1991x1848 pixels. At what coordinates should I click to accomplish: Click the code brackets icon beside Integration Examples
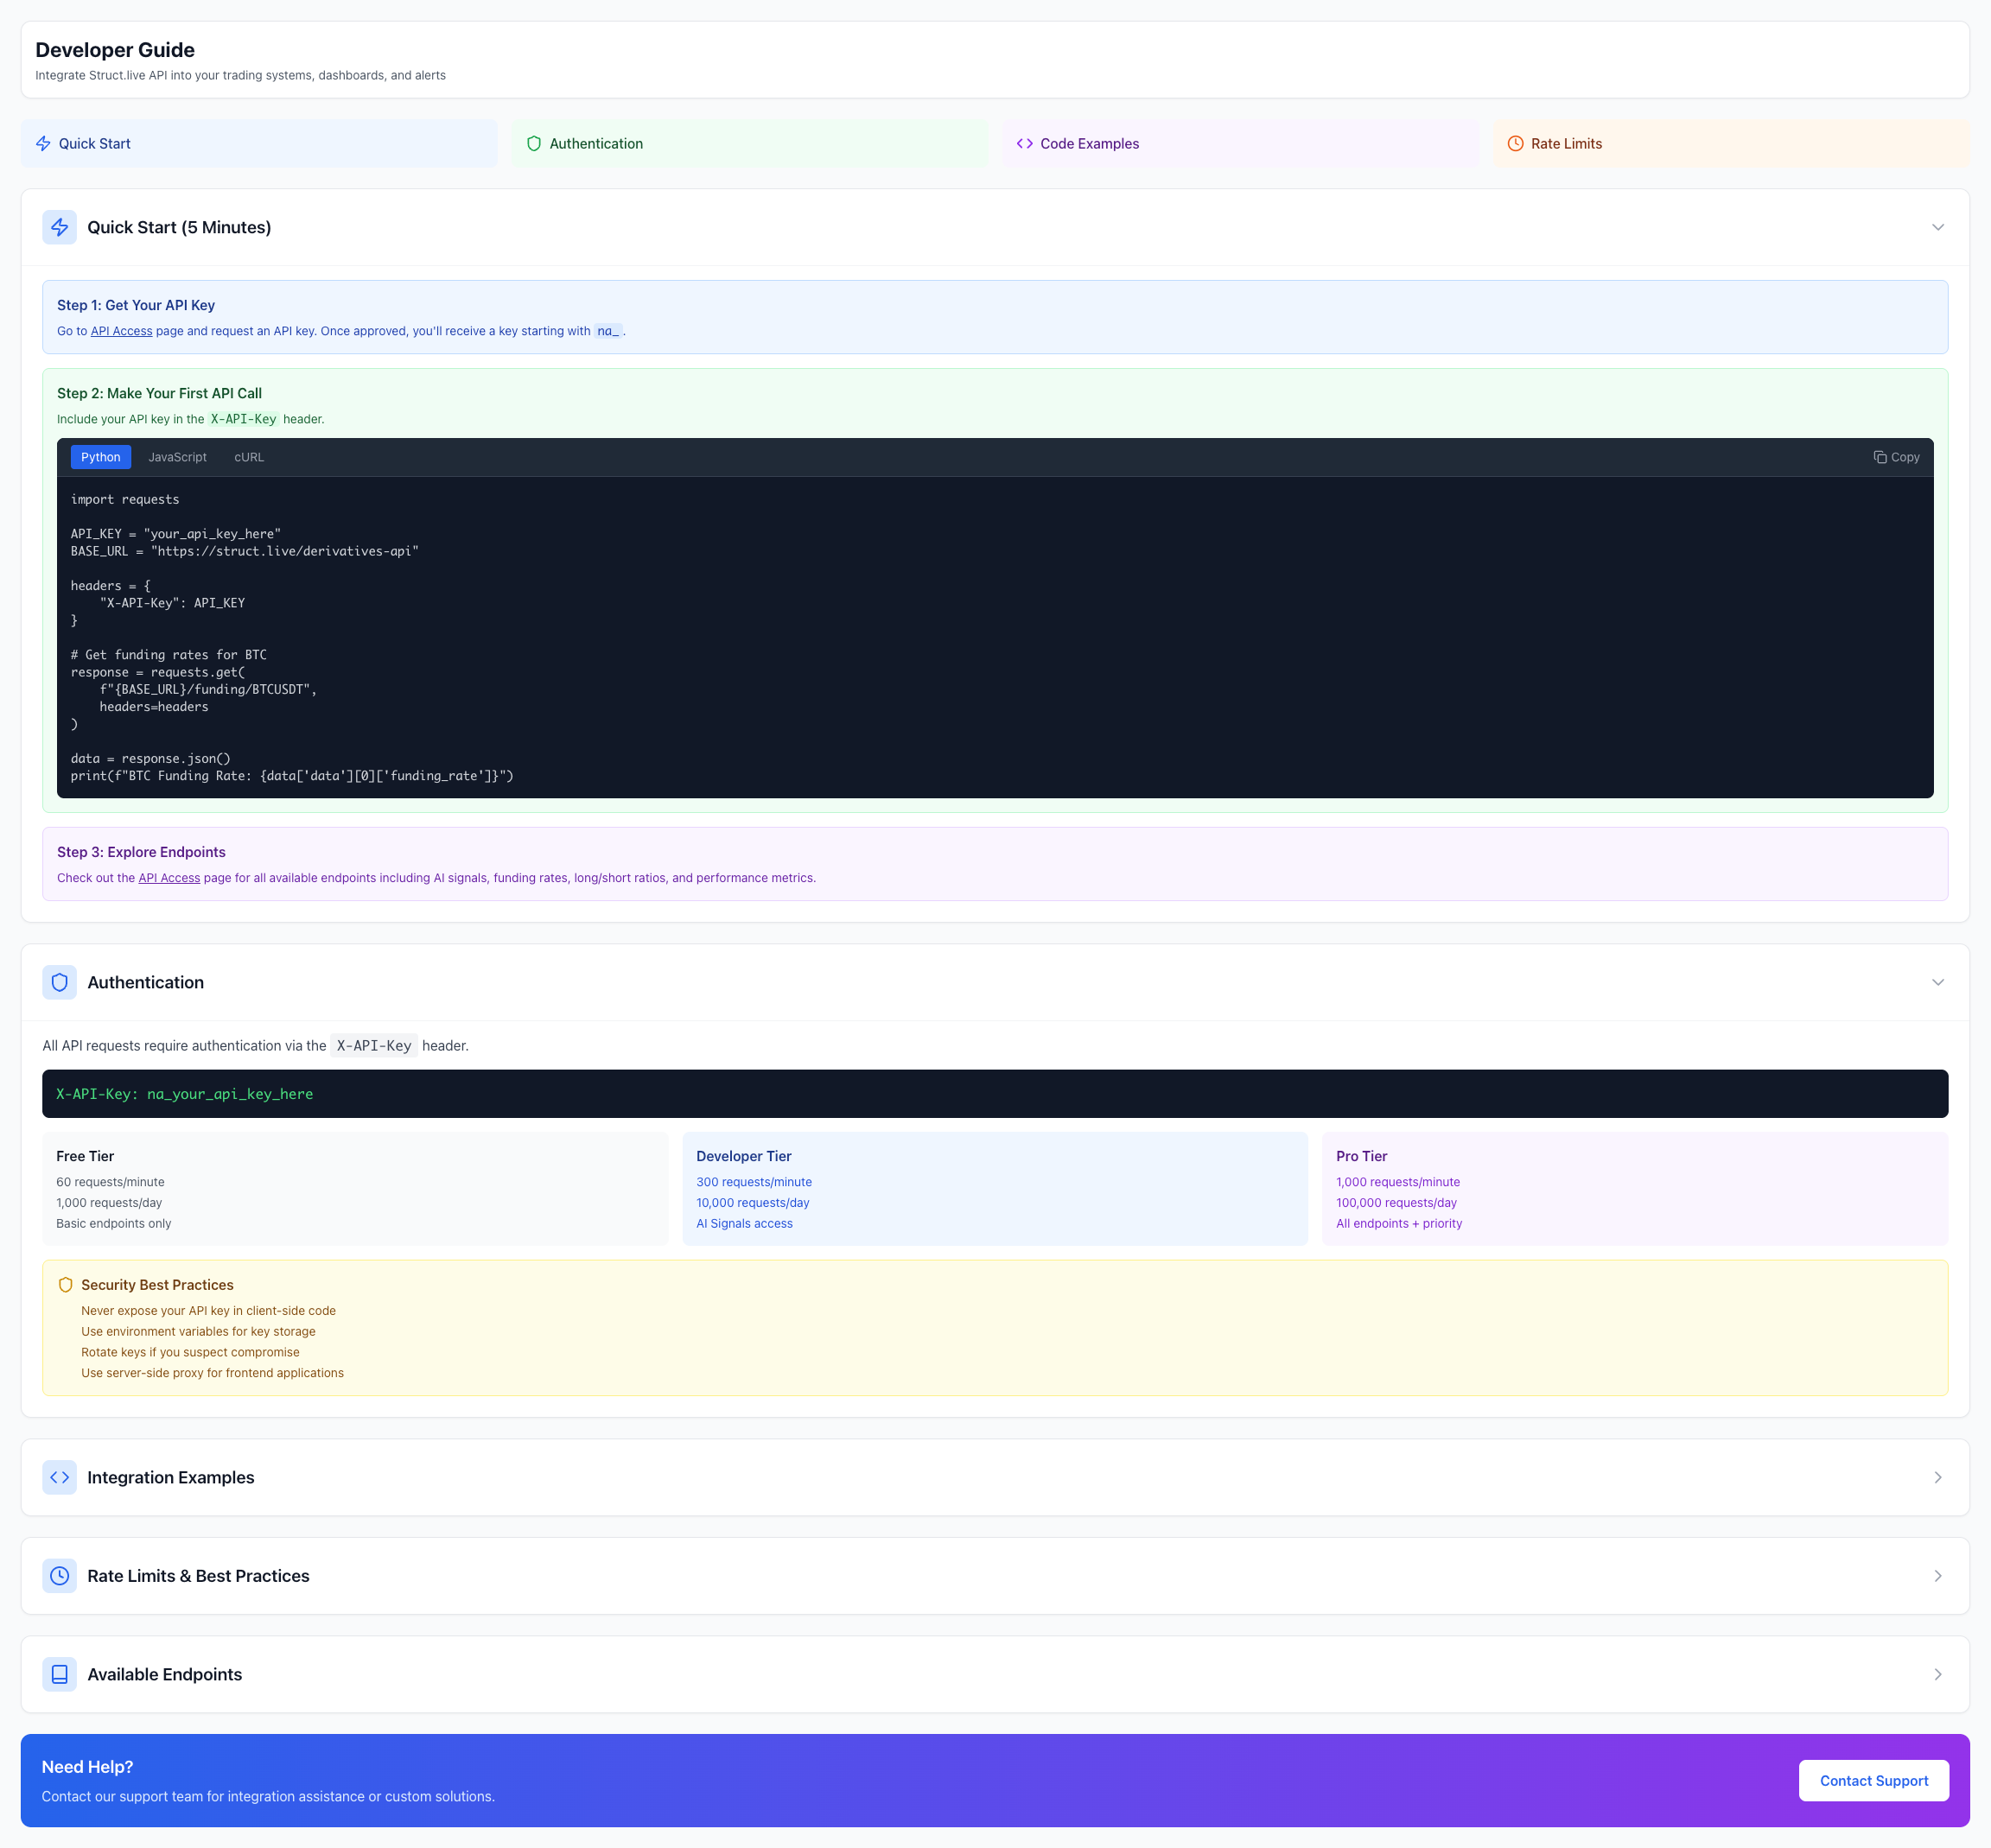[59, 1477]
